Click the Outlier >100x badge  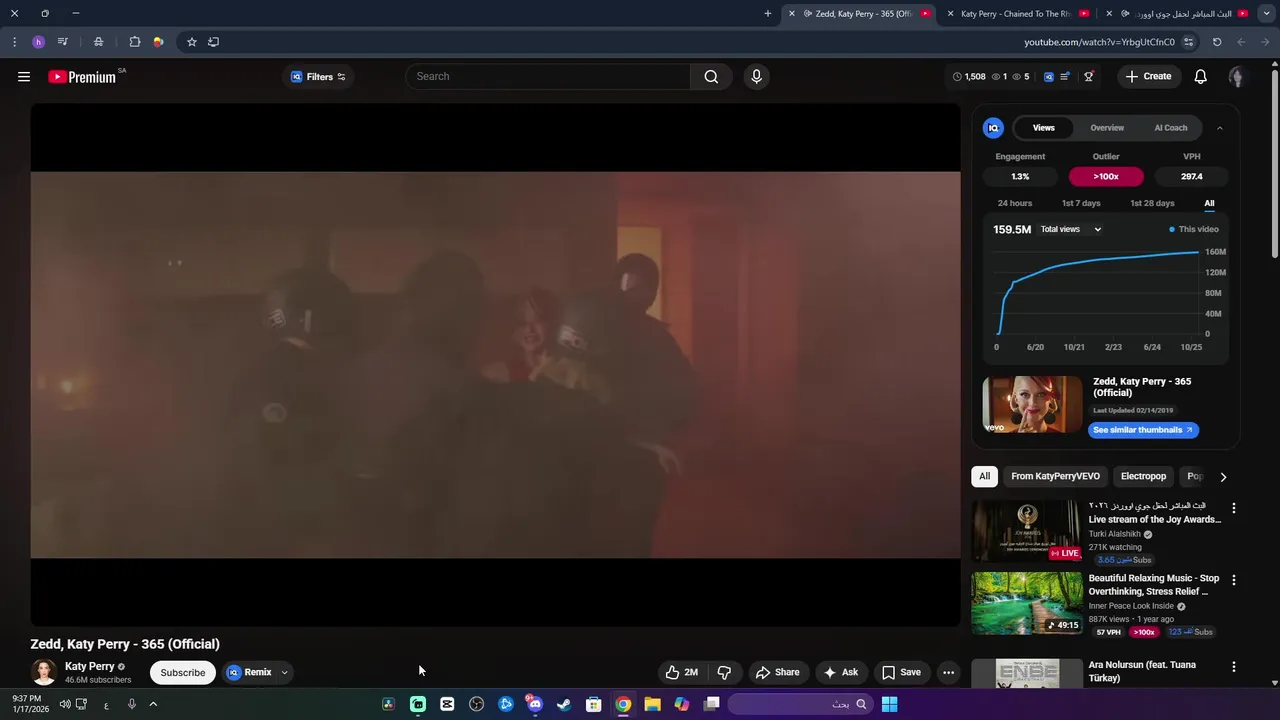(1106, 177)
